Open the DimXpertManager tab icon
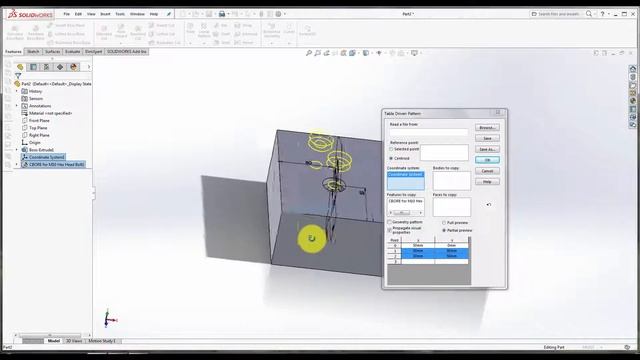This screenshot has width=640, height=360. click(60, 67)
